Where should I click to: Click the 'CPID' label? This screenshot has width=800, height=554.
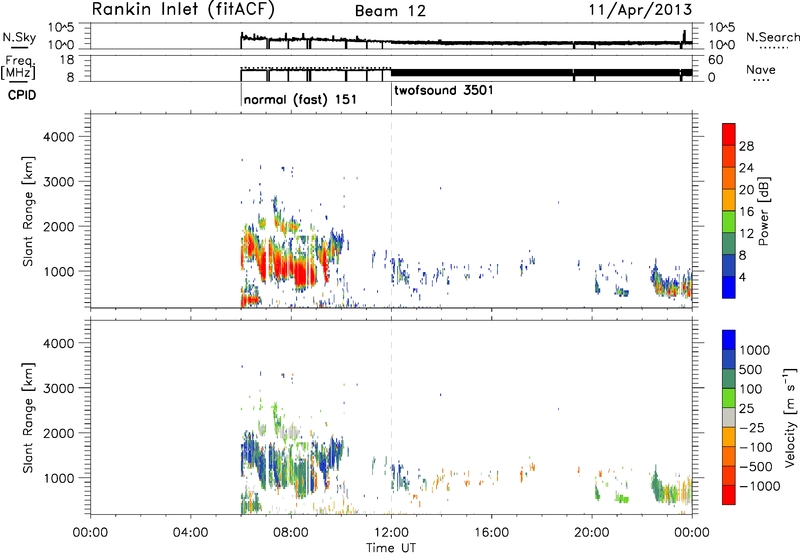(22, 95)
